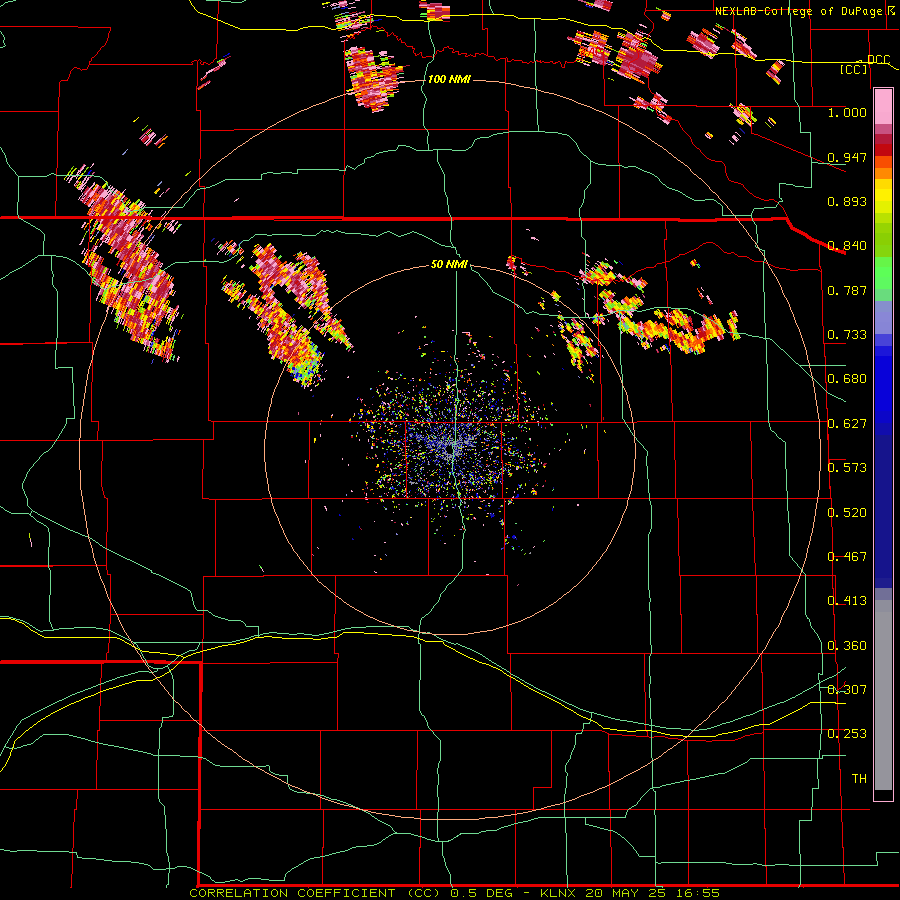Click the bright green segment of the color bar
The width and height of the screenshot is (900, 900).
[x=883, y=273]
